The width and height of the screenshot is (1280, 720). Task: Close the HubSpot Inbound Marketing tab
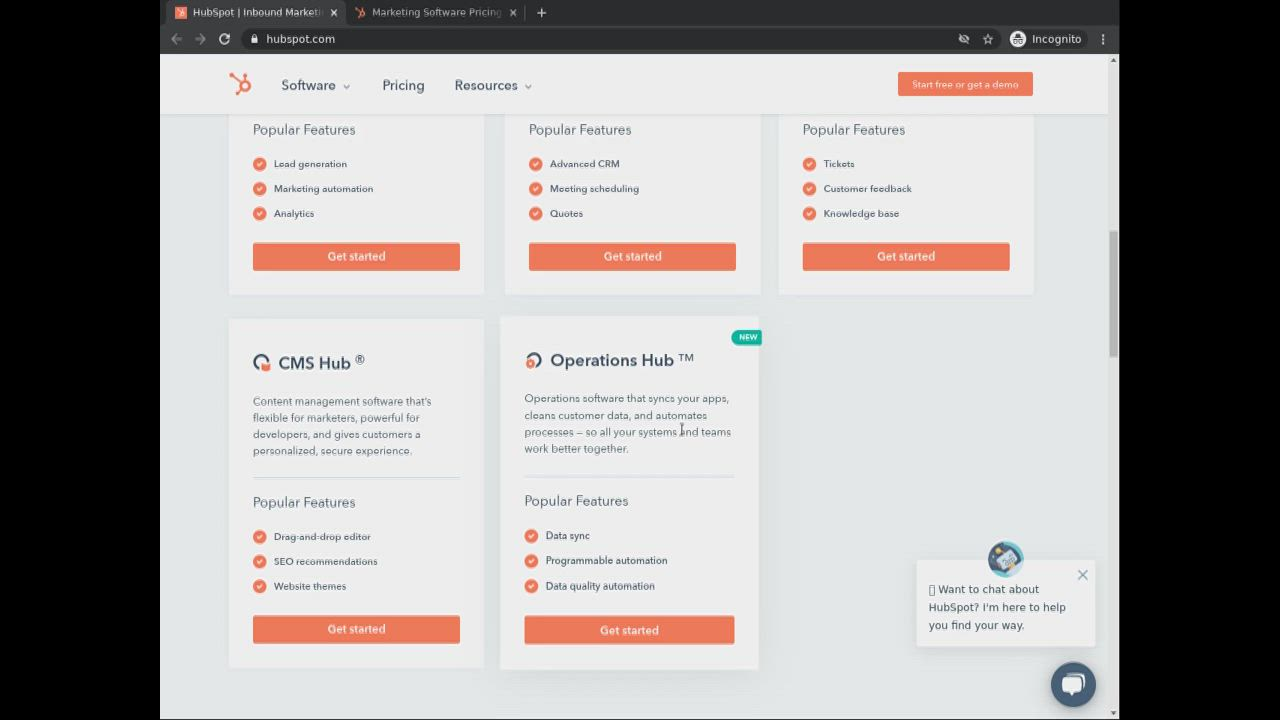(x=334, y=12)
